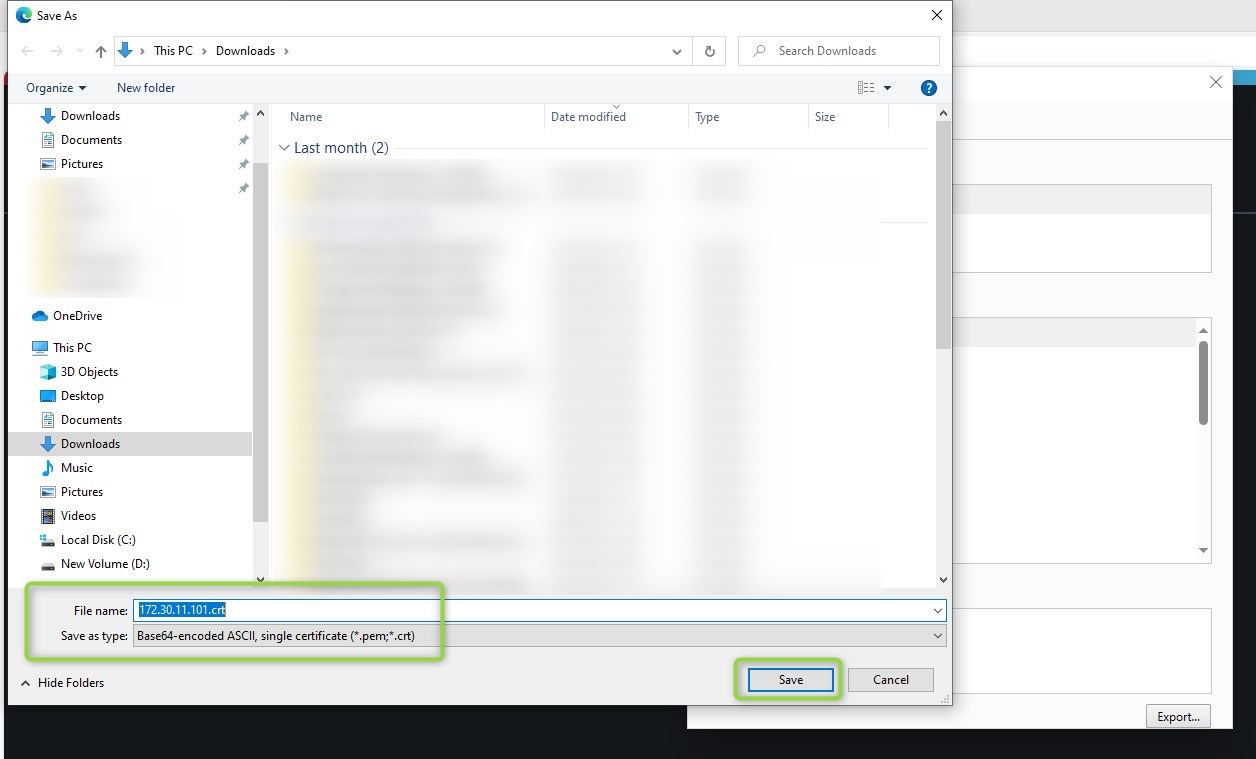Close the Save As dialog
This screenshot has height=759, width=1256.
(936, 15)
